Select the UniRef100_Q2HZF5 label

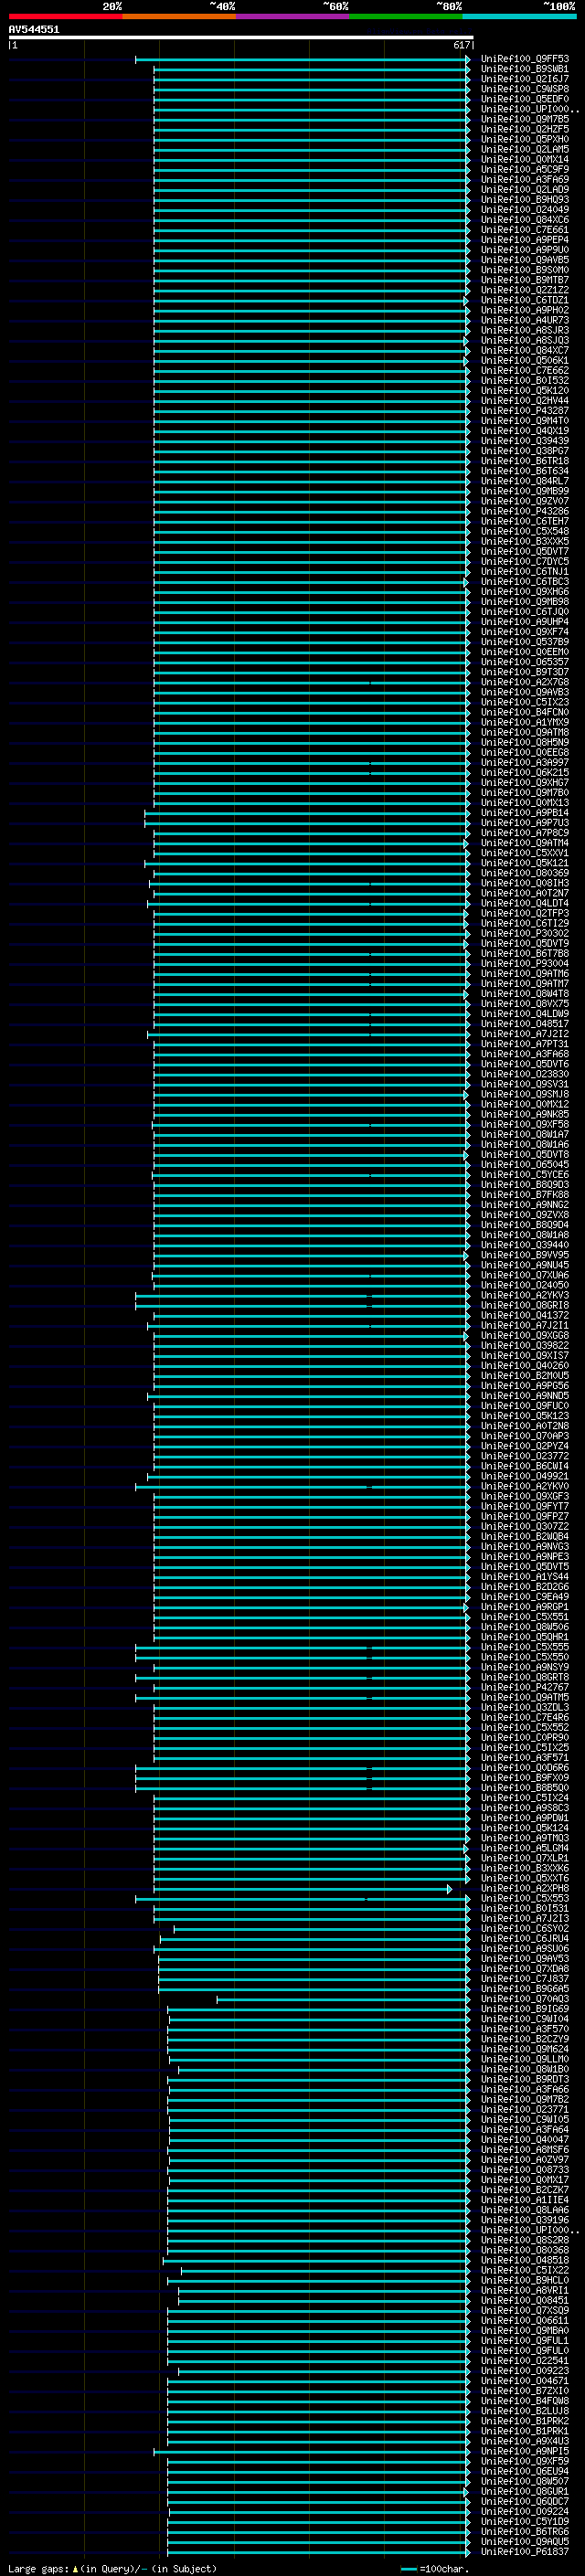point(525,129)
